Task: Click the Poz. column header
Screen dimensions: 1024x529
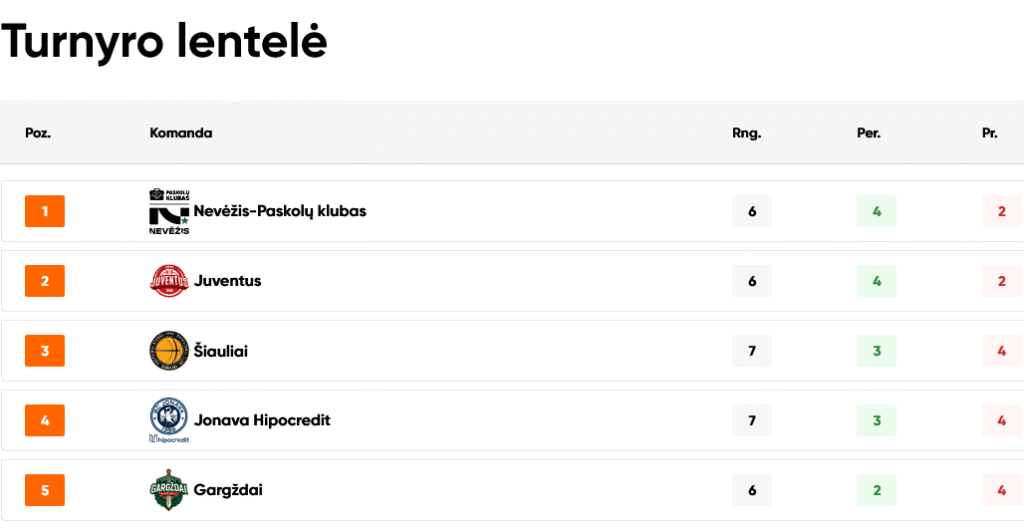Action: [x=38, y=133]
